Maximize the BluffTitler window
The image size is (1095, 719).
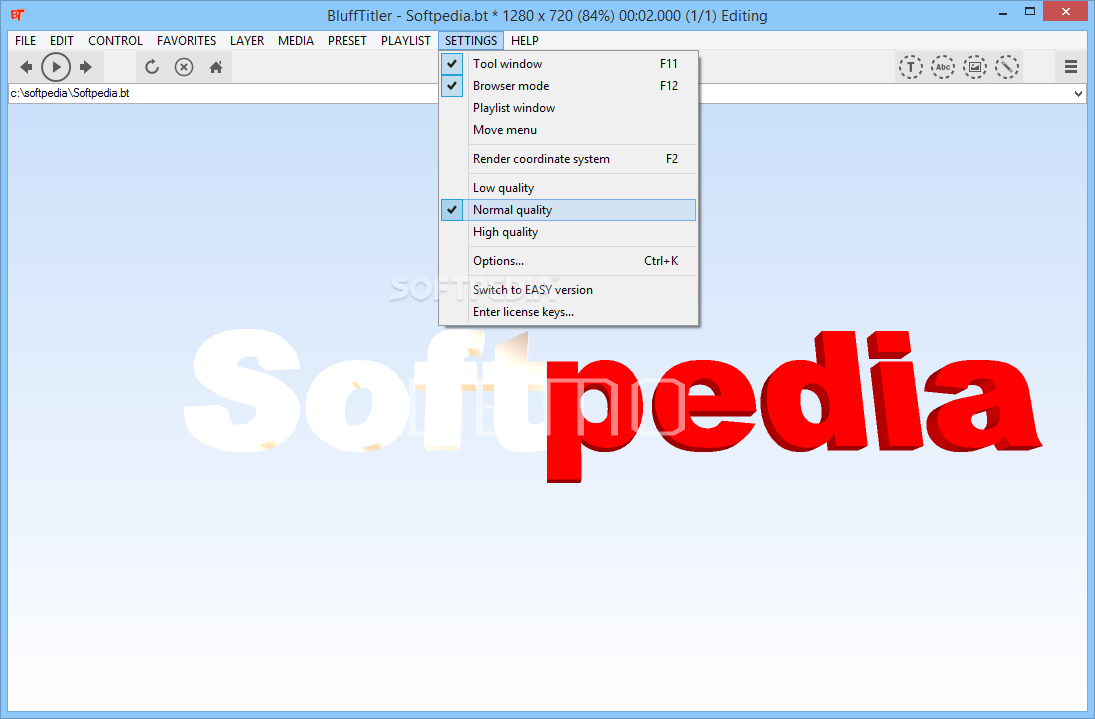pyautogui.click(x=1030, y=12)
